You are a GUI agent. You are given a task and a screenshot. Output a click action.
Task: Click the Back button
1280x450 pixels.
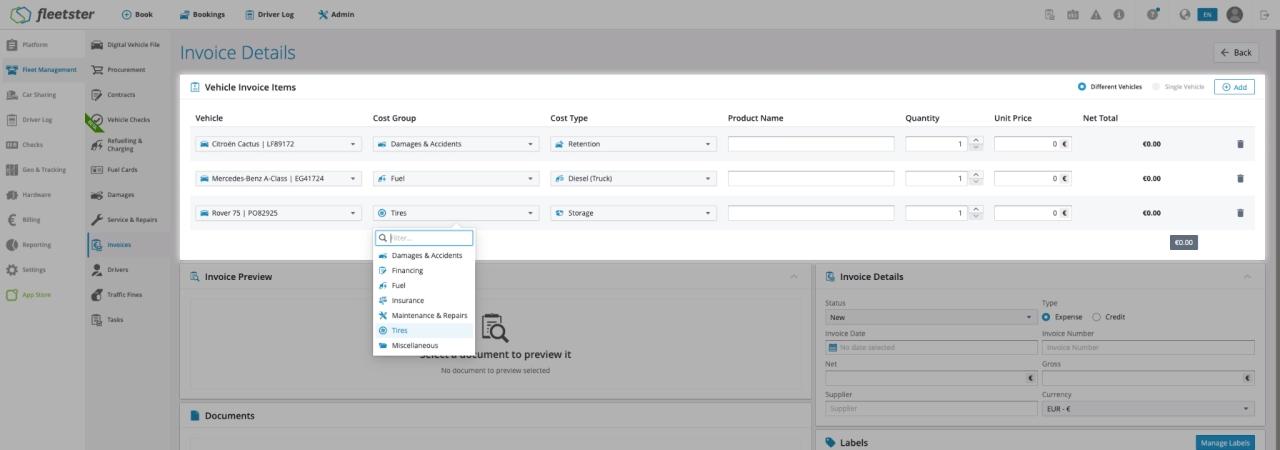click(x=1236, y=53)
